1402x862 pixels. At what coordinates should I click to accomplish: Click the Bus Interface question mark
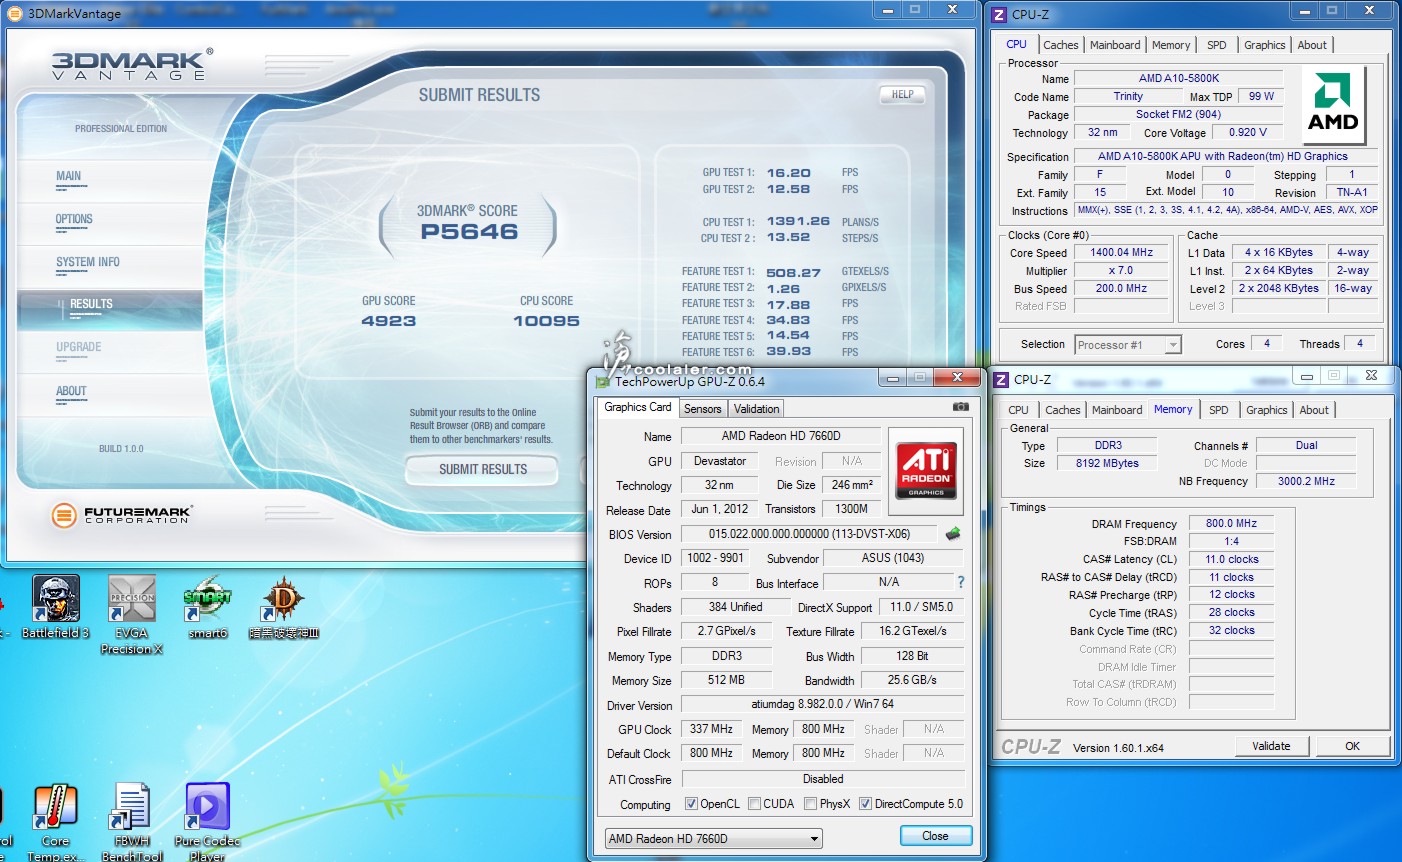[x=961, y=582]
